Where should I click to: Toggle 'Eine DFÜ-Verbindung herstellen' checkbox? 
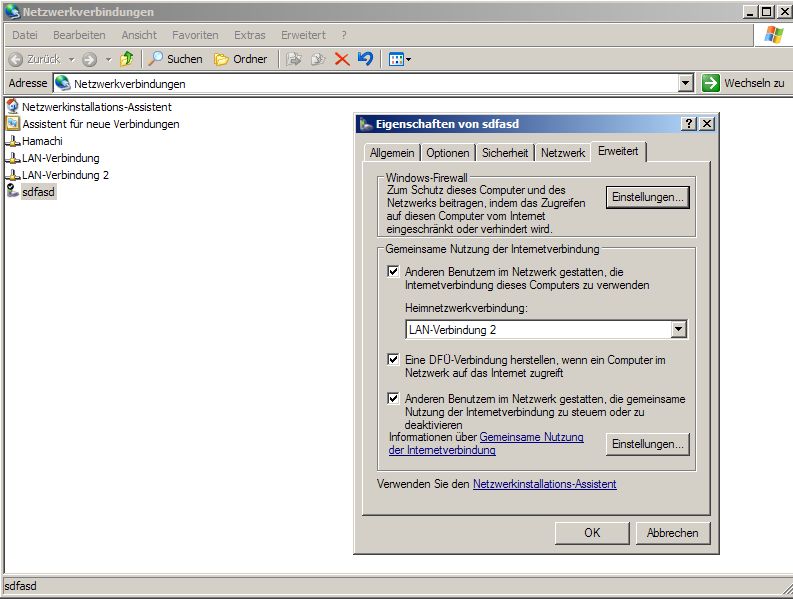(393, 359)
